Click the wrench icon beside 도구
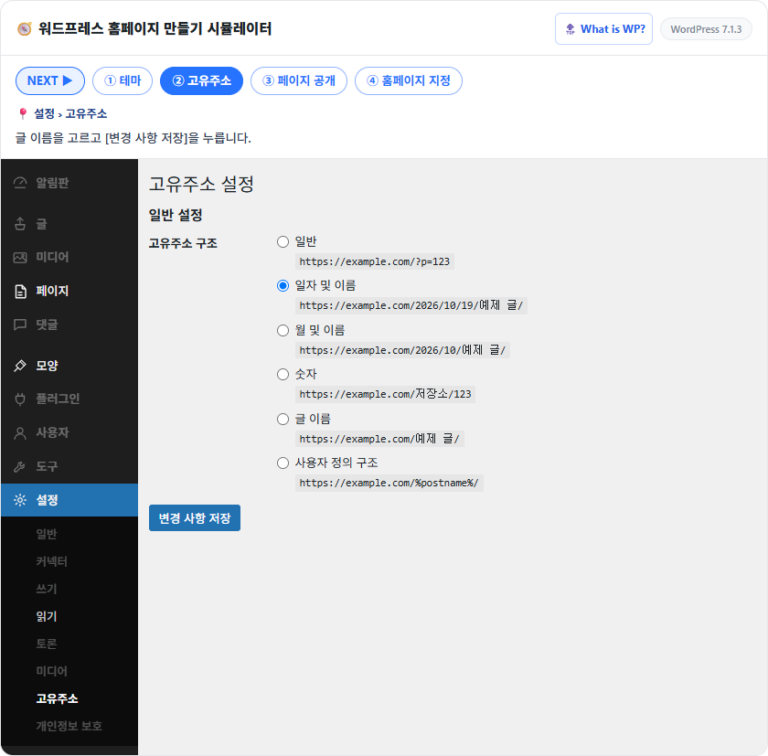Image resolution: width=768 pixels, height=756 pixels. [20, 467]
